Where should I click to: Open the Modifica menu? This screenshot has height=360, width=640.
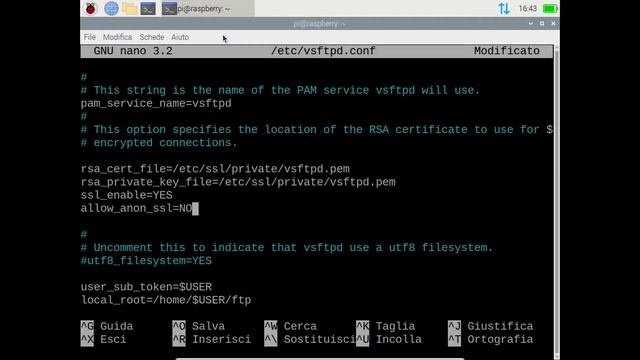(x=117, y=37)
